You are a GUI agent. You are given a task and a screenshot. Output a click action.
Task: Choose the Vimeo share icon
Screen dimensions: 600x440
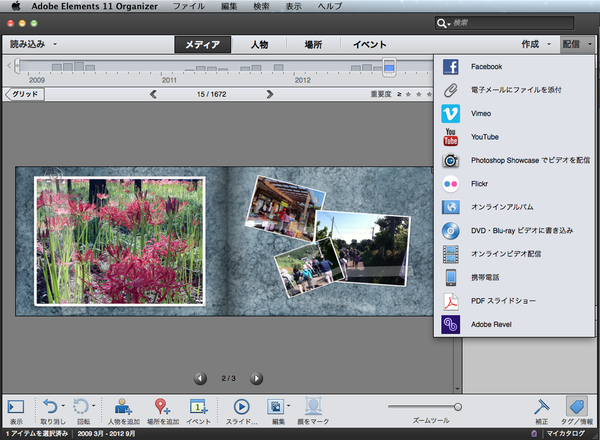point(450,114)
